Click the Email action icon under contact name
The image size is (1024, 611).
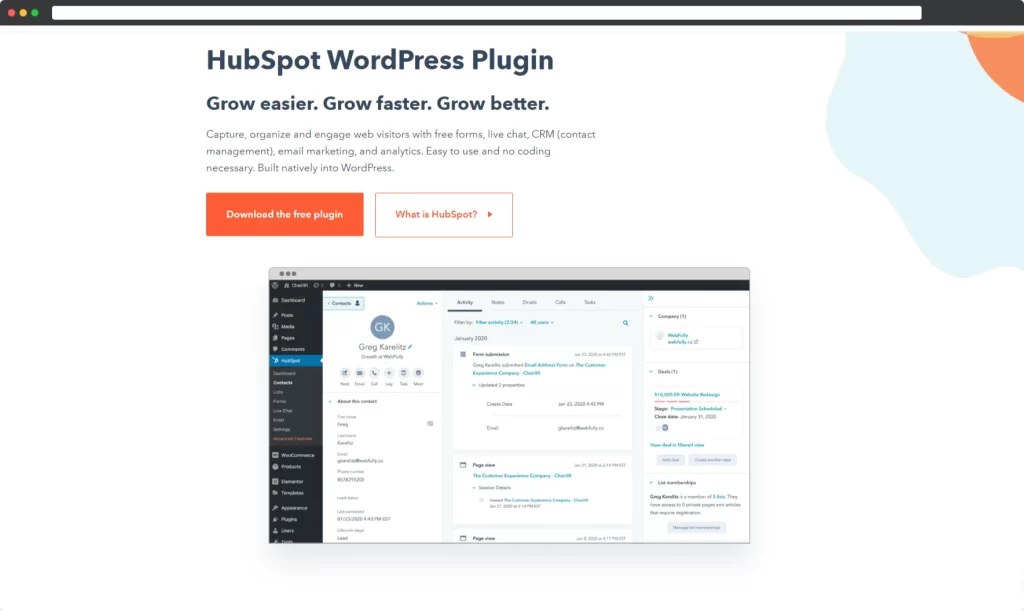359,373
